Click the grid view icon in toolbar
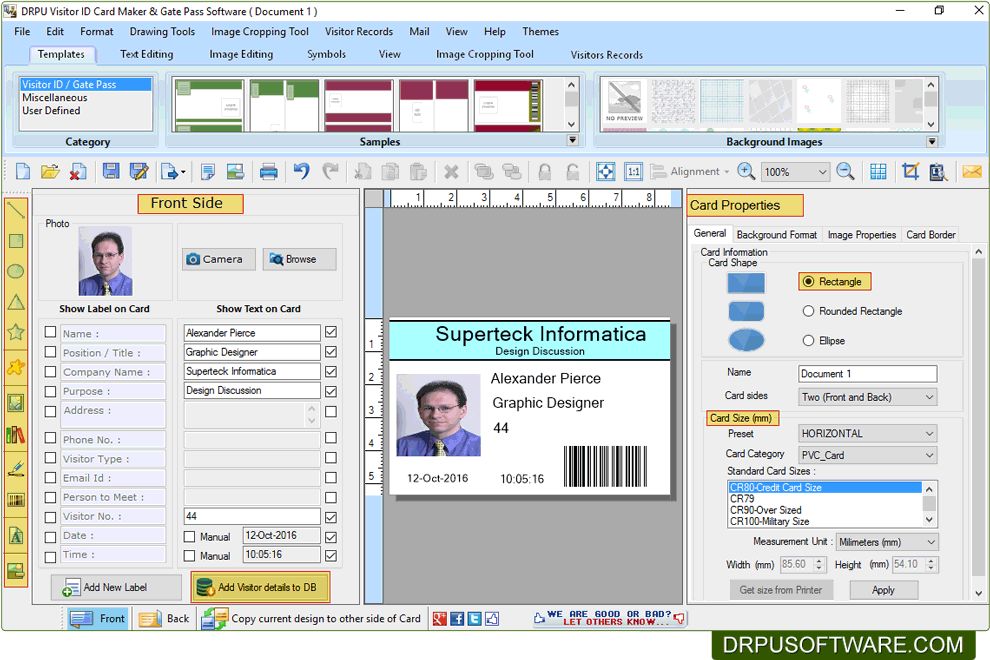The width and height of the screenshot is (990, 660). [878, 171]
